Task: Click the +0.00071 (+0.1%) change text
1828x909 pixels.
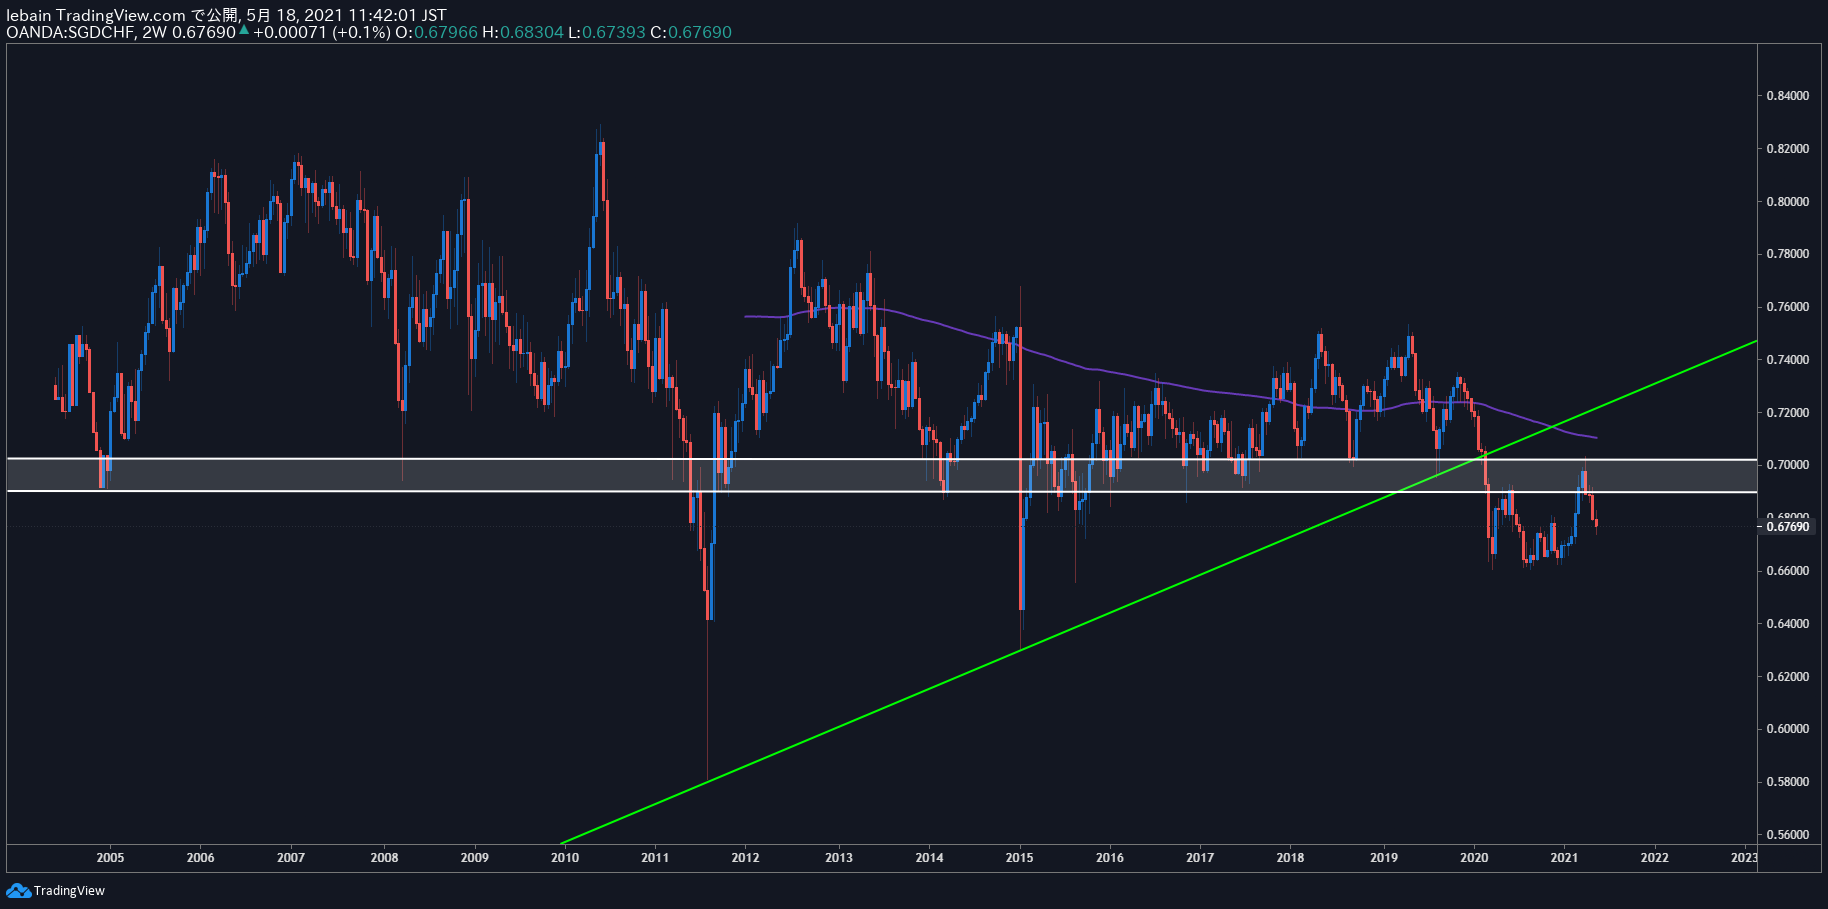Action: (x=322, y=32)
